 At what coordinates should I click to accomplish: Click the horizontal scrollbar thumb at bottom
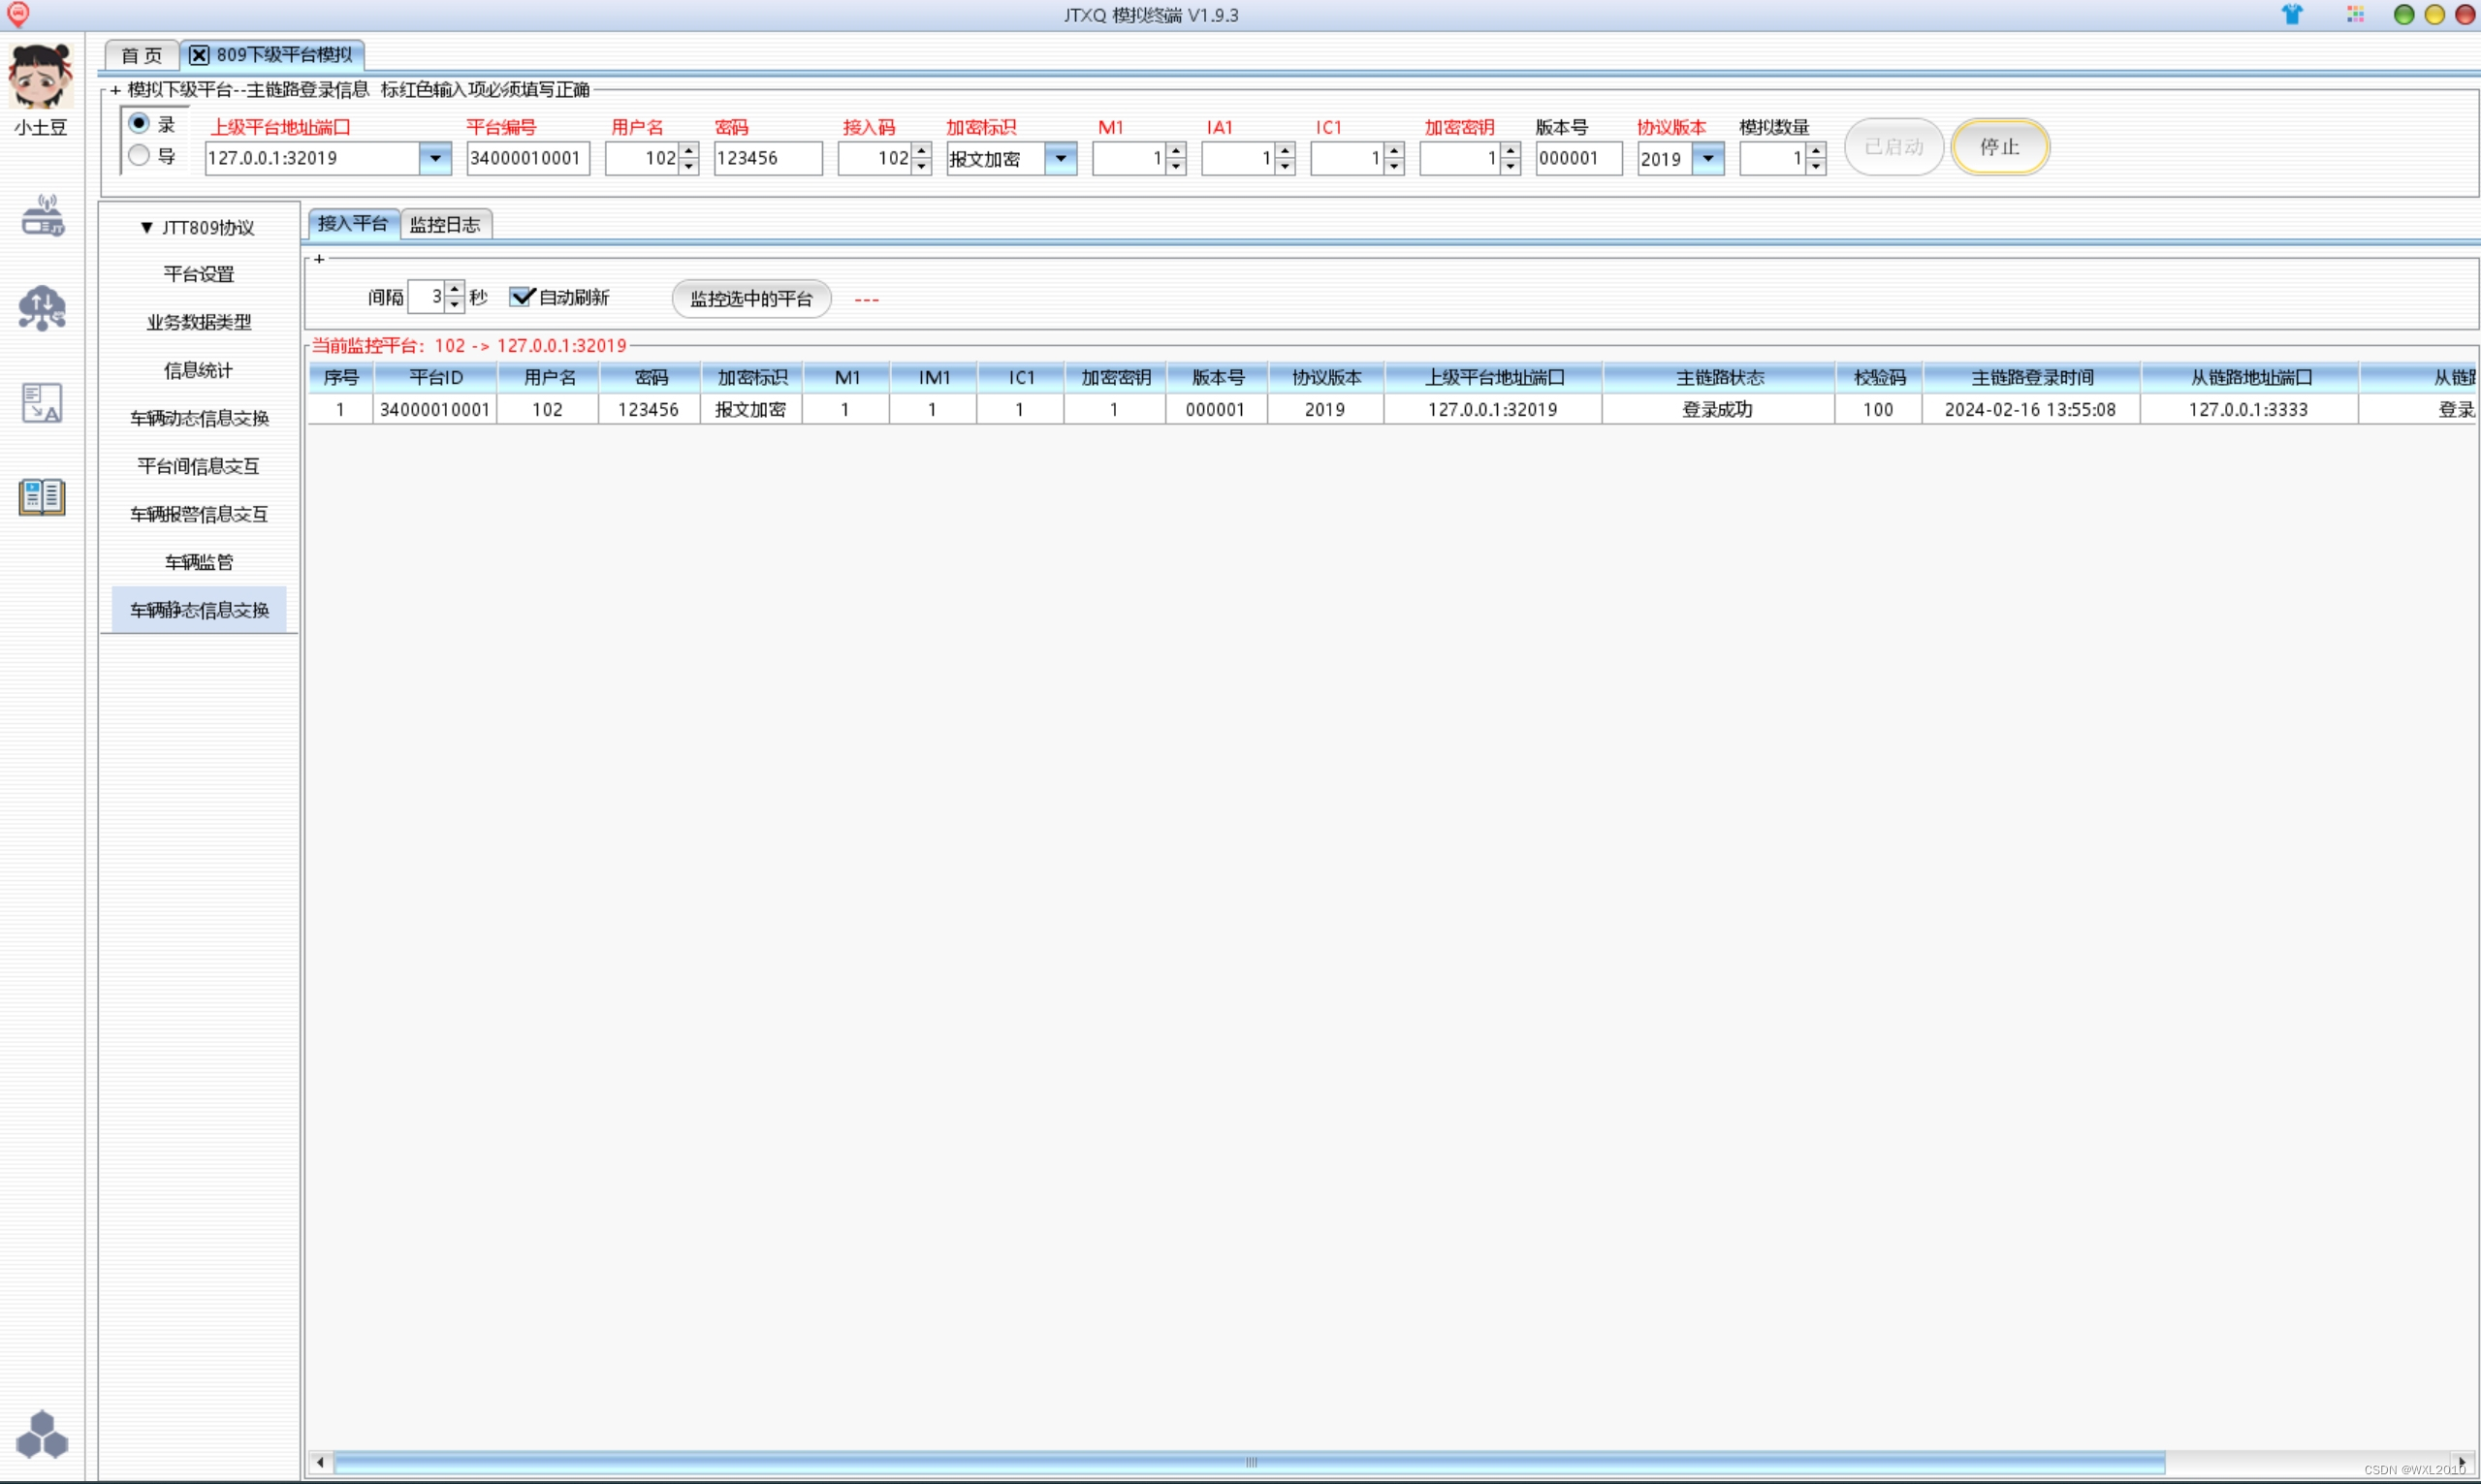point(1249,1463)
